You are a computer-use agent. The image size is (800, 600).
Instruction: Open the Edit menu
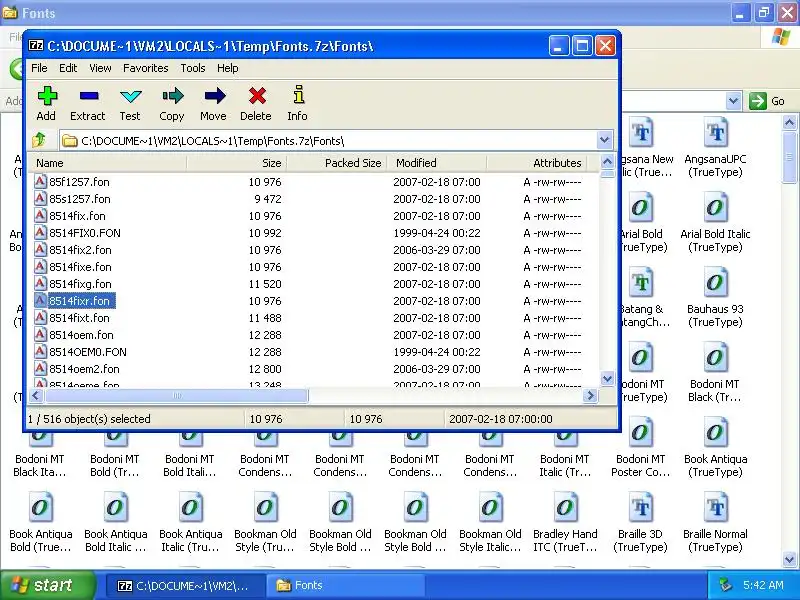68,68
